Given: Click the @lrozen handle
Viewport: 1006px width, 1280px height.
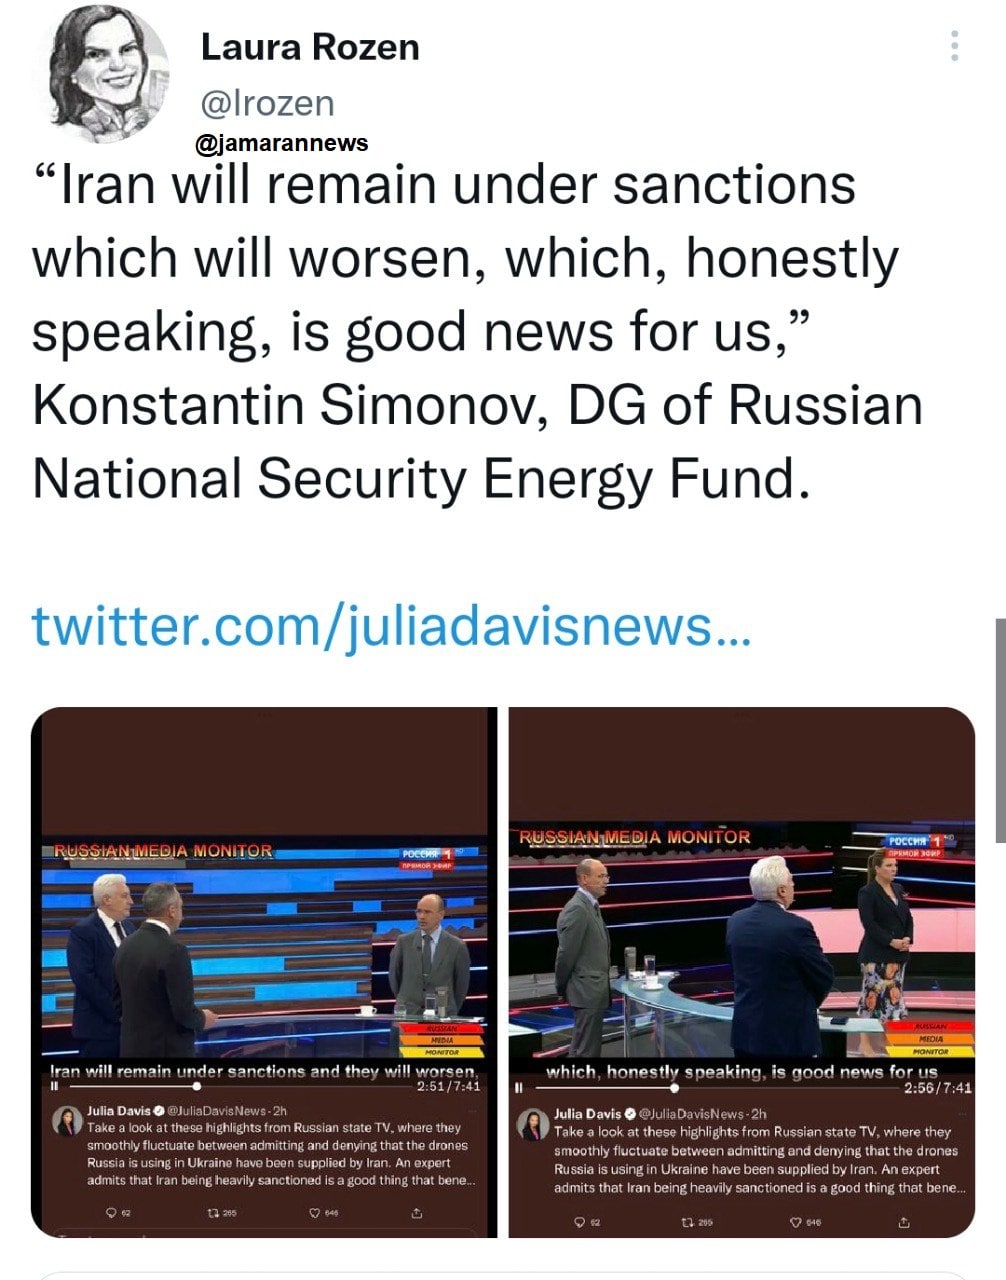Looking at the screenshot, I should [268, 102].
